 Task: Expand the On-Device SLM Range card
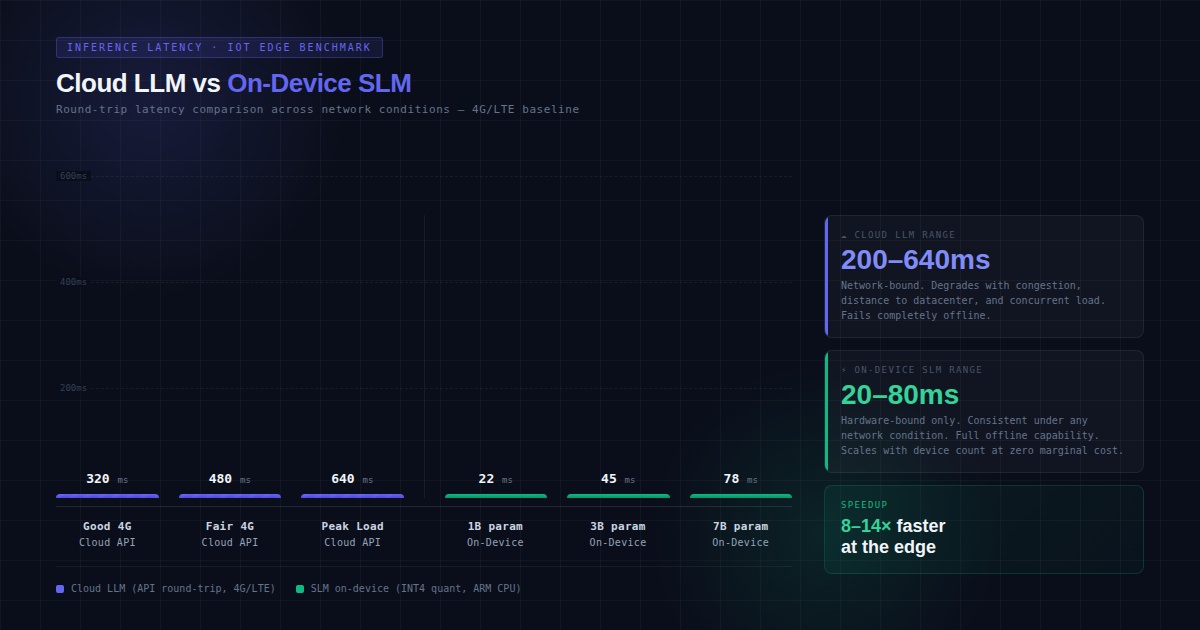click(984, 412)
